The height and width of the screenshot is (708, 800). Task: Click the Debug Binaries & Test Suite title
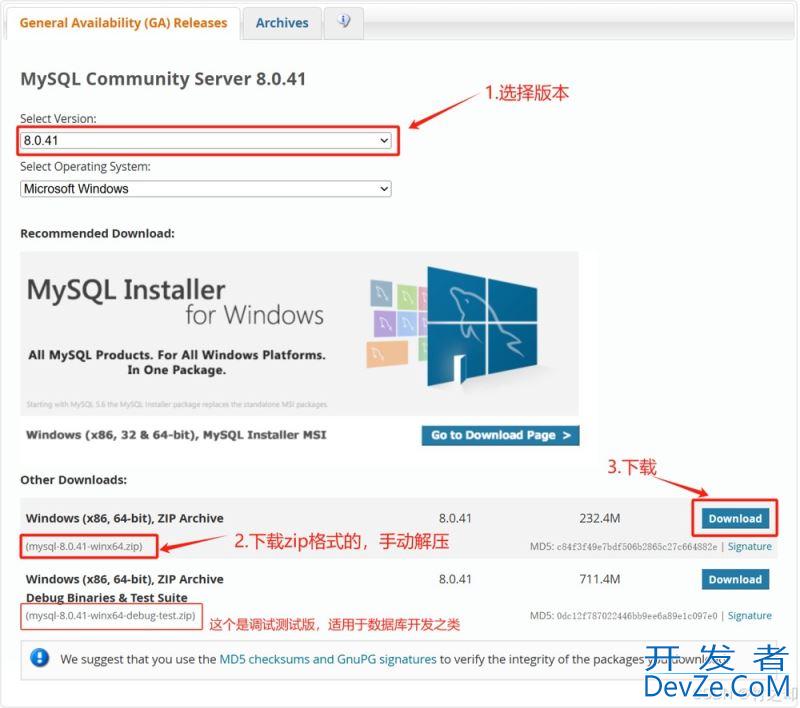tap(107, 597)
